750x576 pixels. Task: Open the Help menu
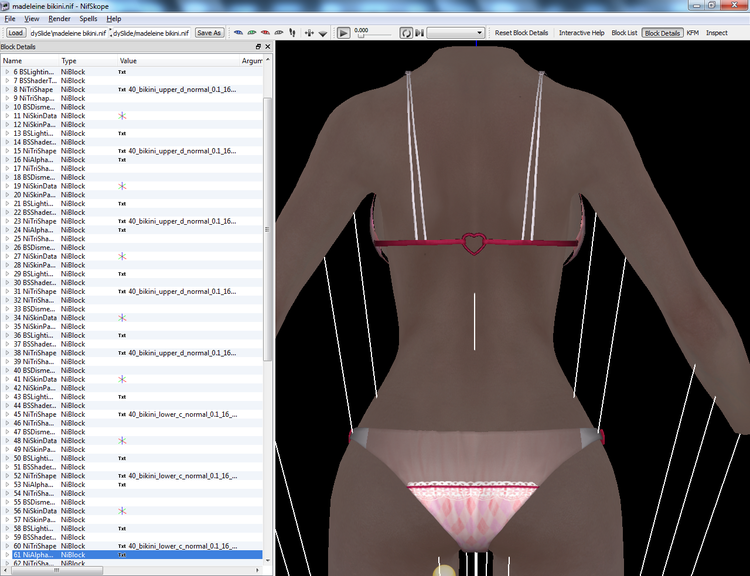pos(113,19)
